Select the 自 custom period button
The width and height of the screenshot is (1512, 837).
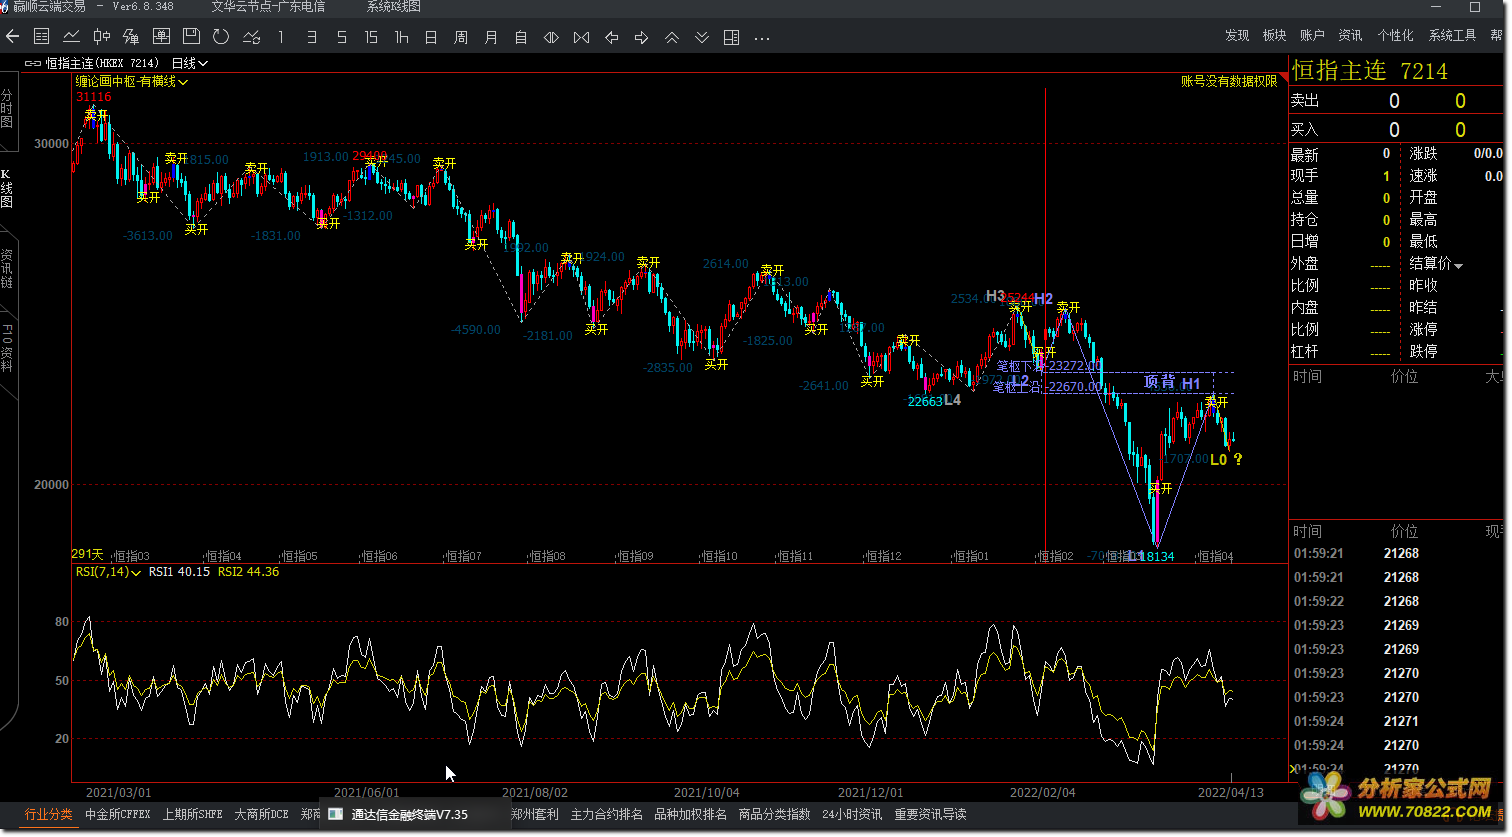click(x=521, y=37)
